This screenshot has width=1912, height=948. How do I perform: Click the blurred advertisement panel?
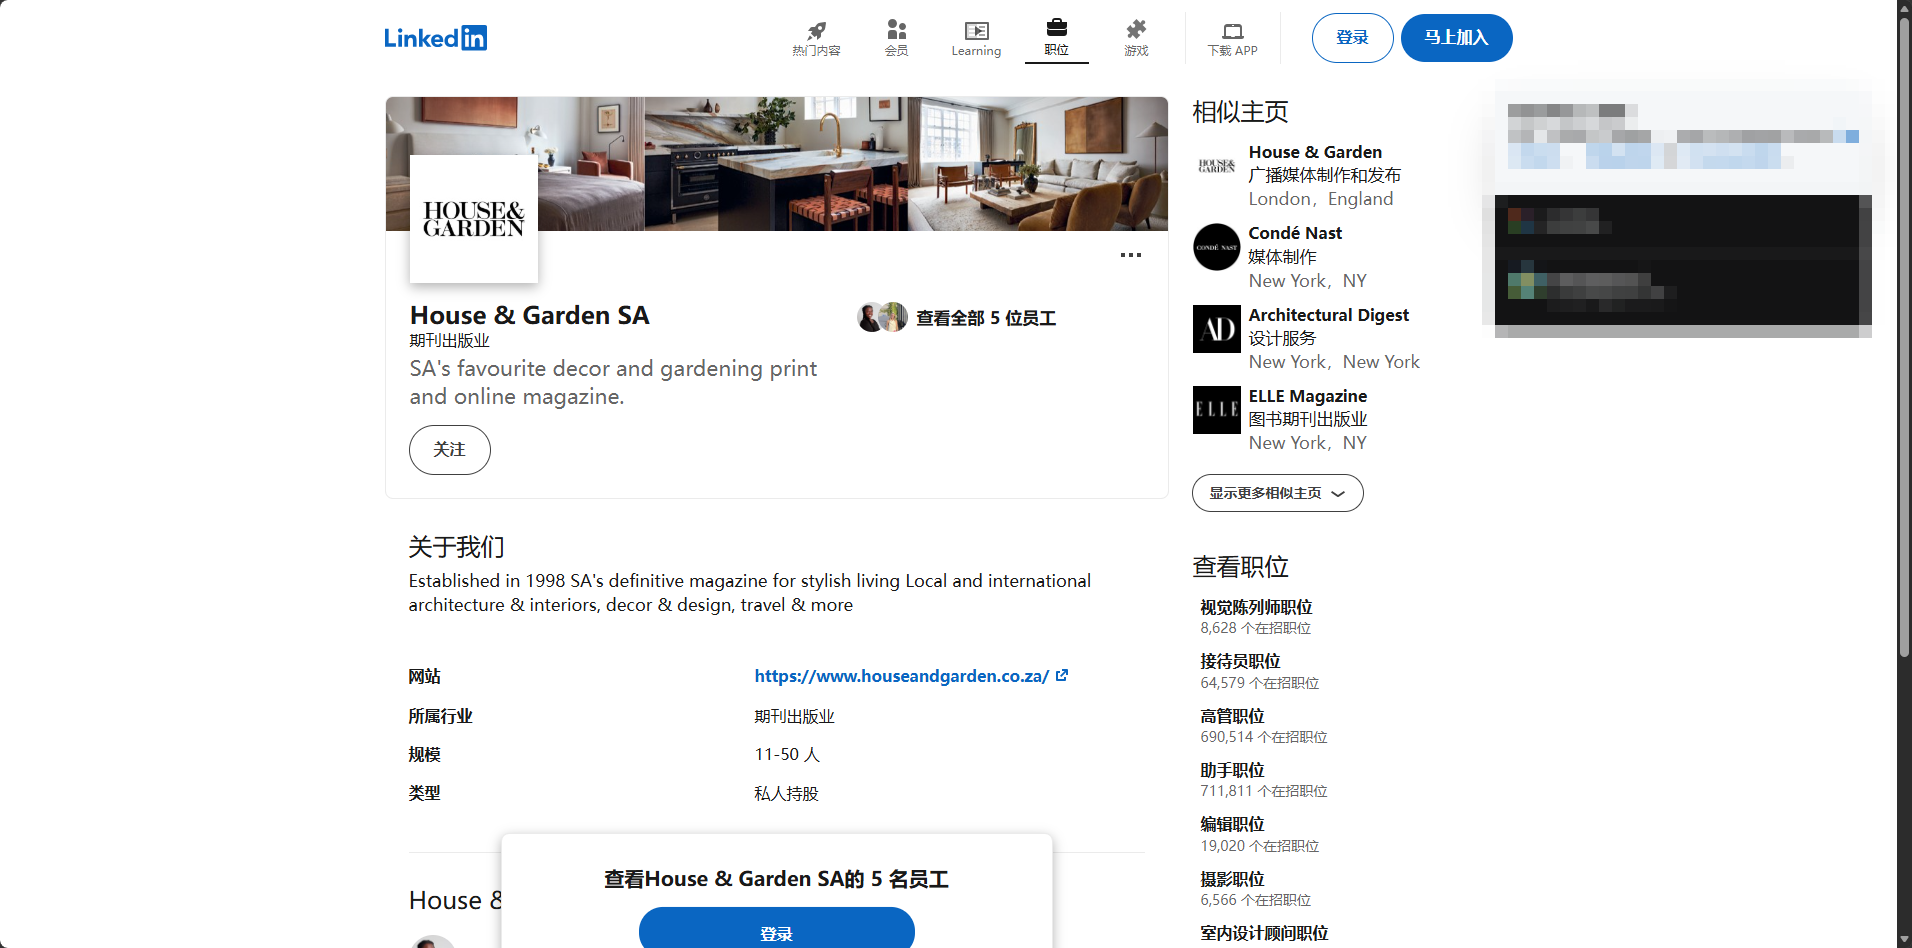point(1683,209)
